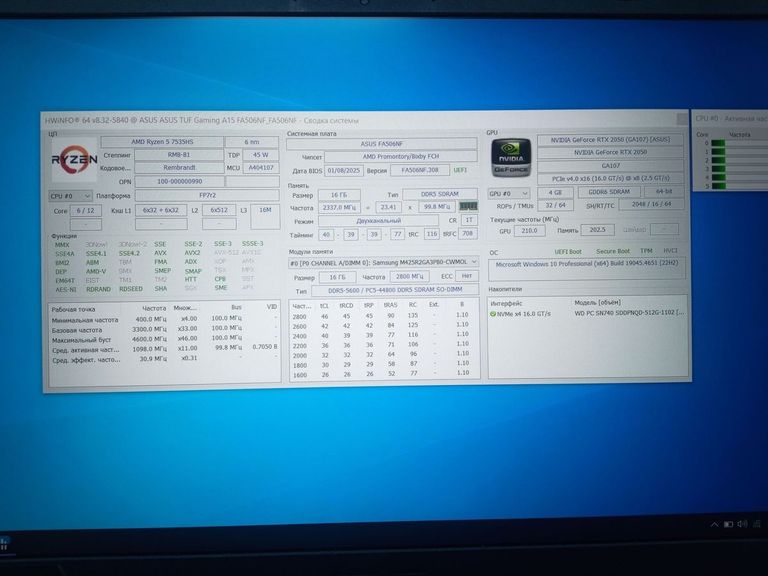The width and height of the screenshot is (768, 576).
Task: Click the NVIDIA GeForce RTX 2050 GPU name field
Action: [609, 152]
